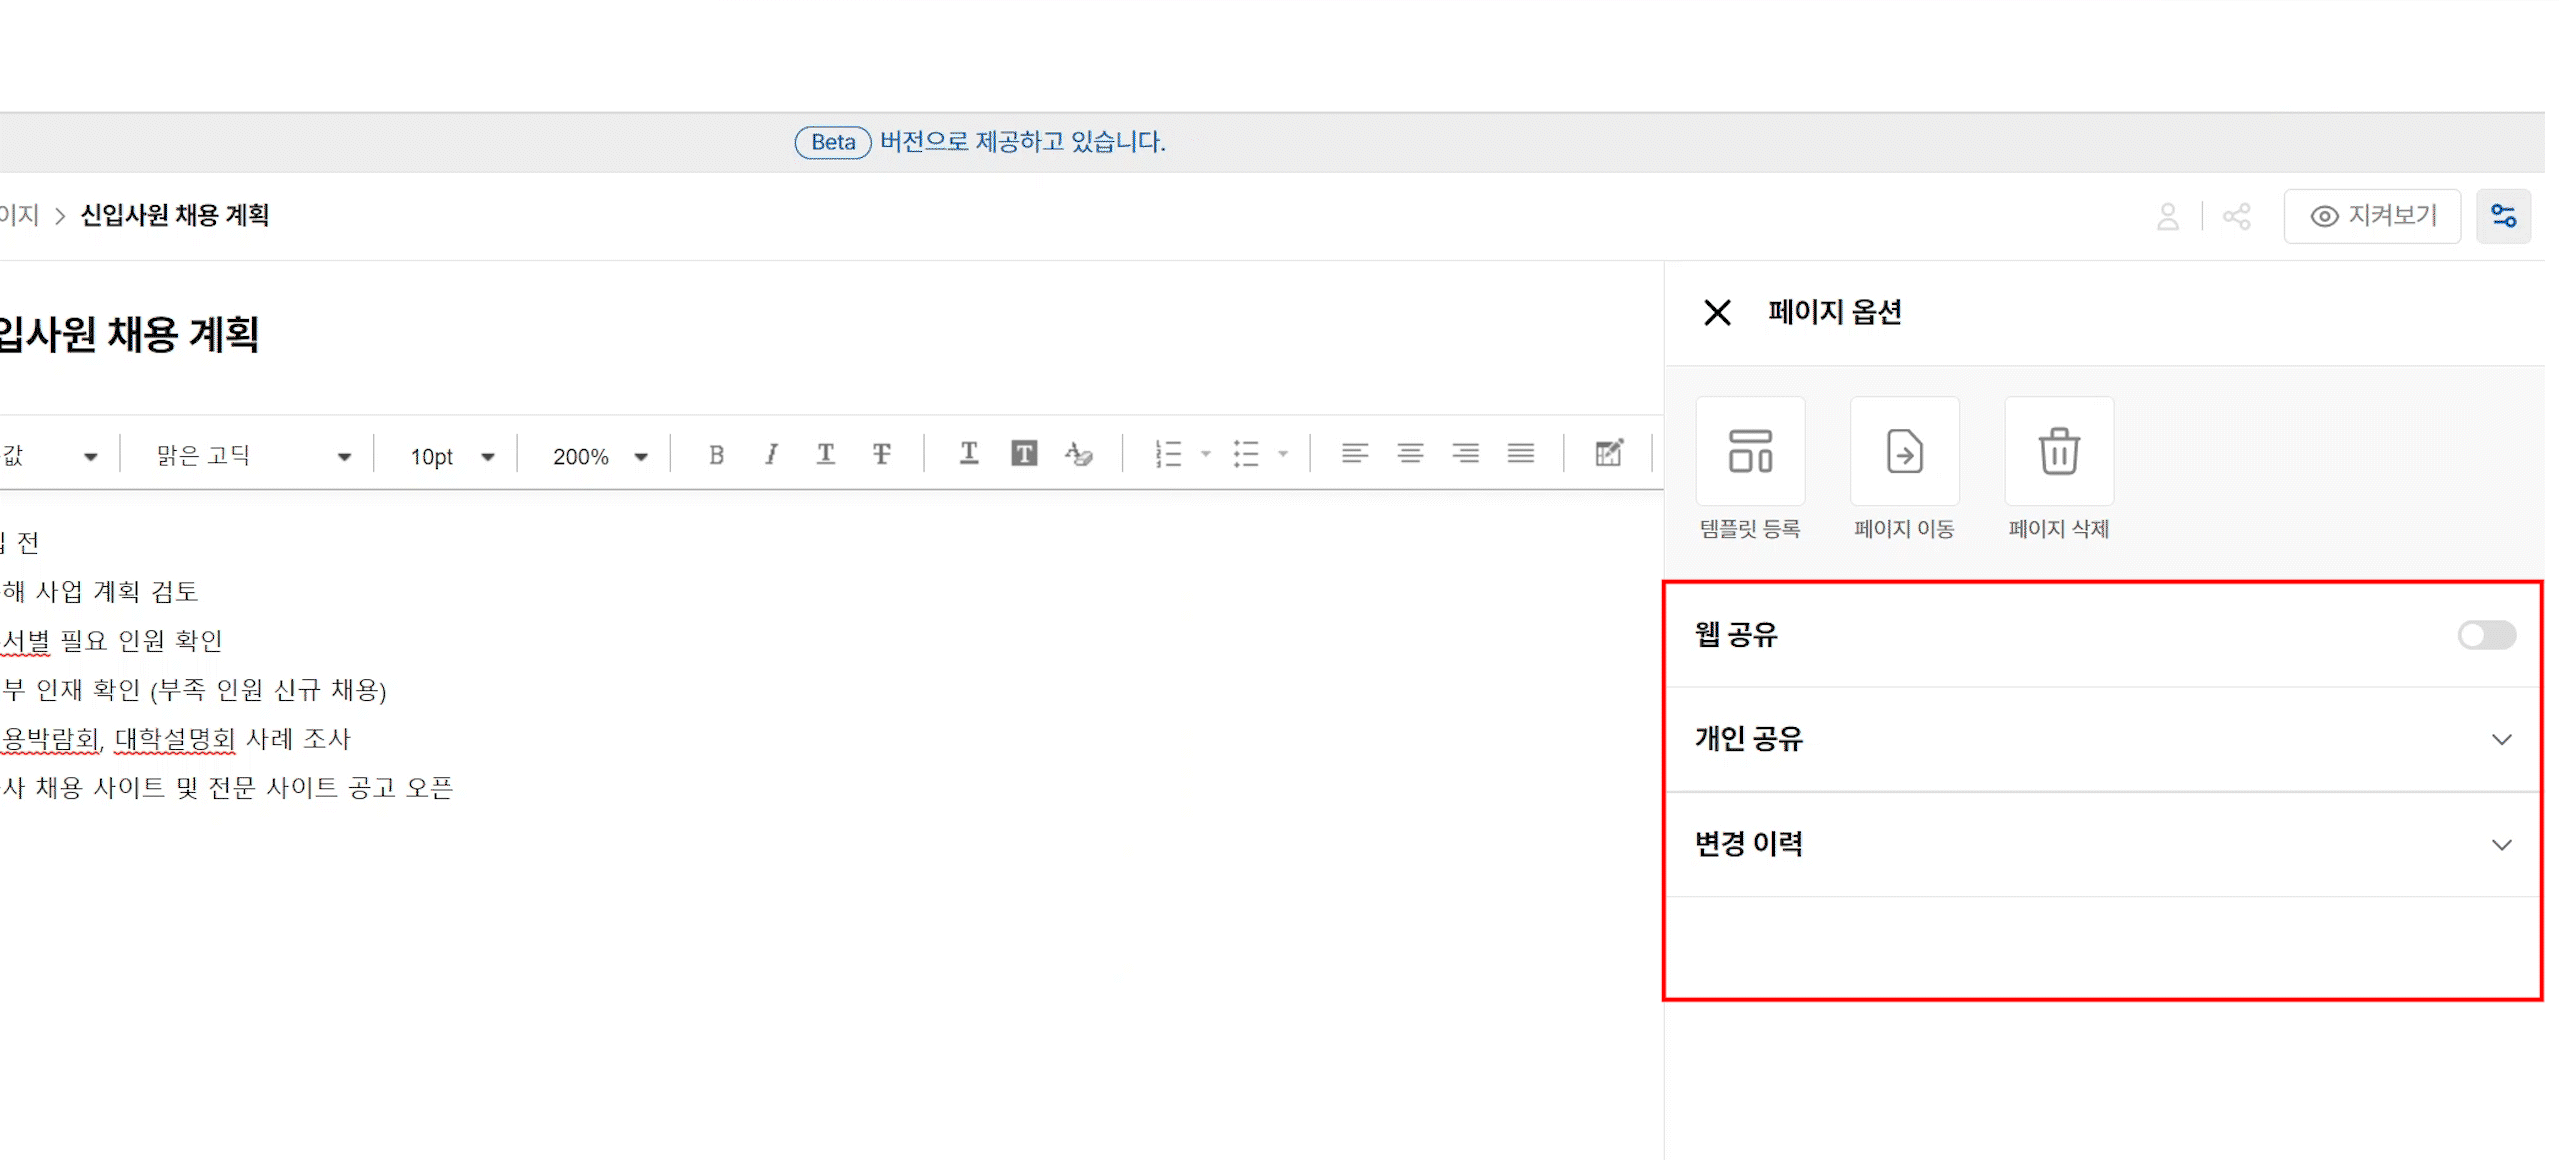Click the clear formatting eraser icon
Image resolution: width=2560 pixels, height=1160 pixels.
(1078, 455)
